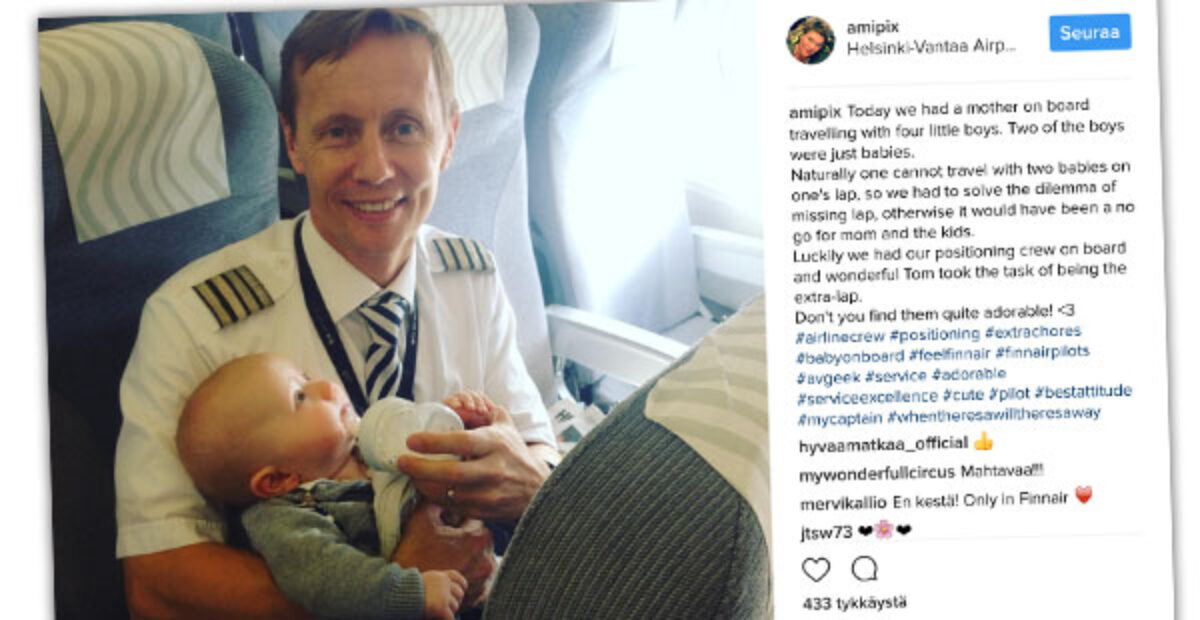
Task: Open the #serviceexcellence hashtag
Action: click(868, 398)
